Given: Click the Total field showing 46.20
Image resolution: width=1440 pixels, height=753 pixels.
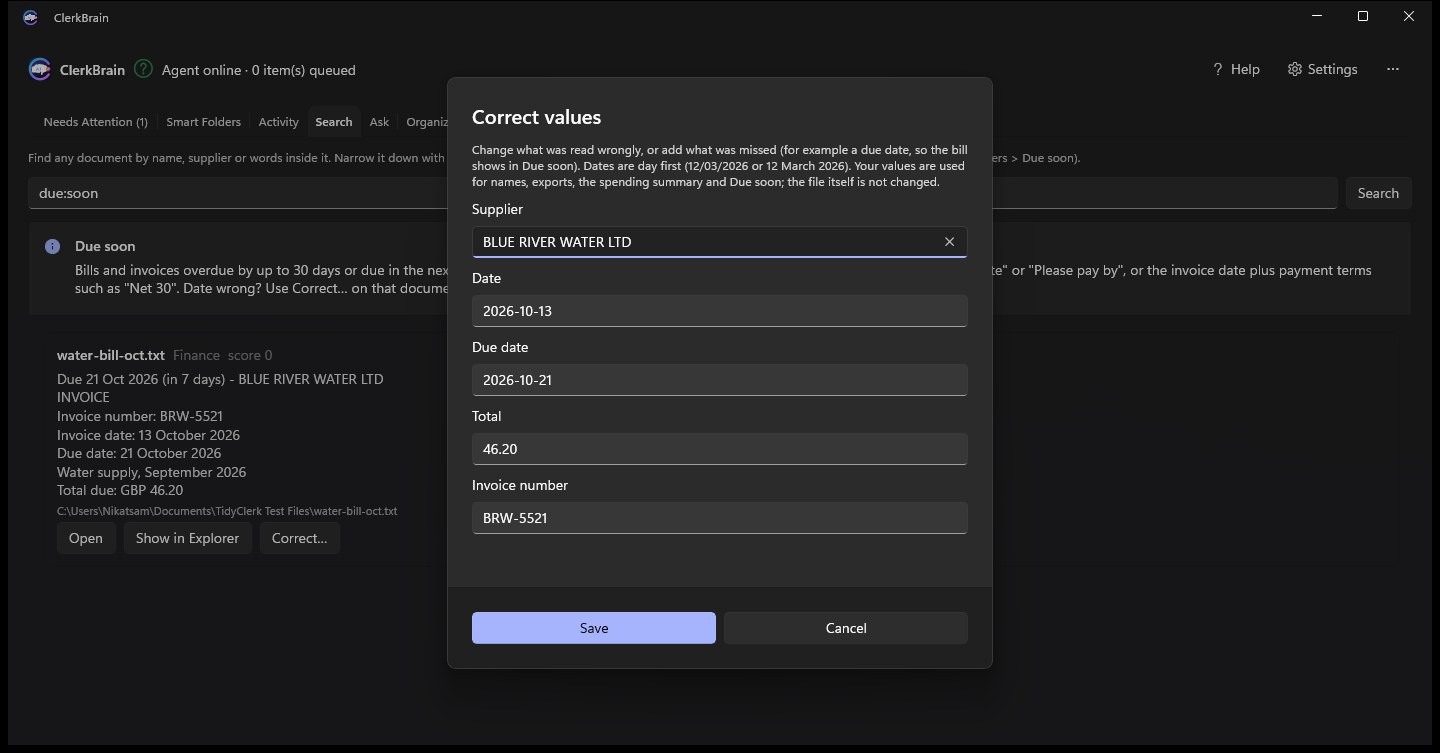Looking at the screenshot, I should pyautogui.click(x=720, y=449).
